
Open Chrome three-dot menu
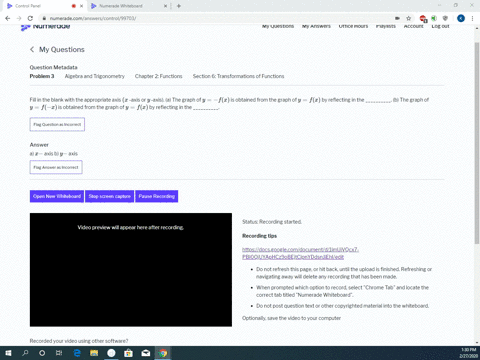pos(472,18)
